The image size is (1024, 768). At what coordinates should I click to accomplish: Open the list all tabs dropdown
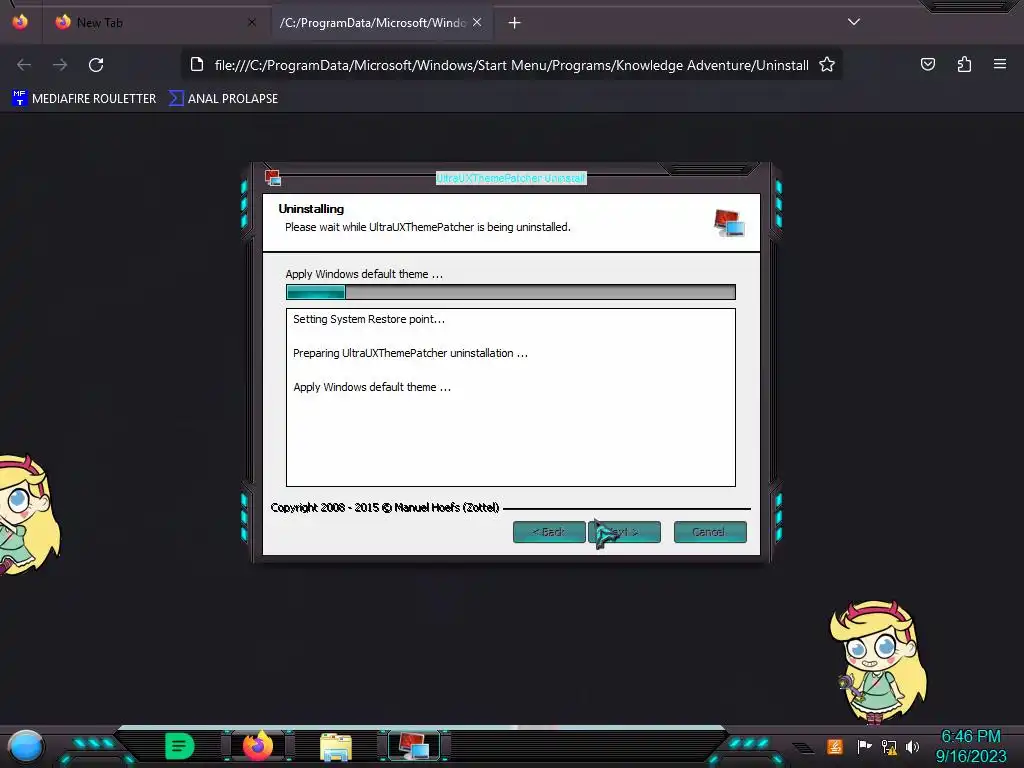tap(854, 22)
